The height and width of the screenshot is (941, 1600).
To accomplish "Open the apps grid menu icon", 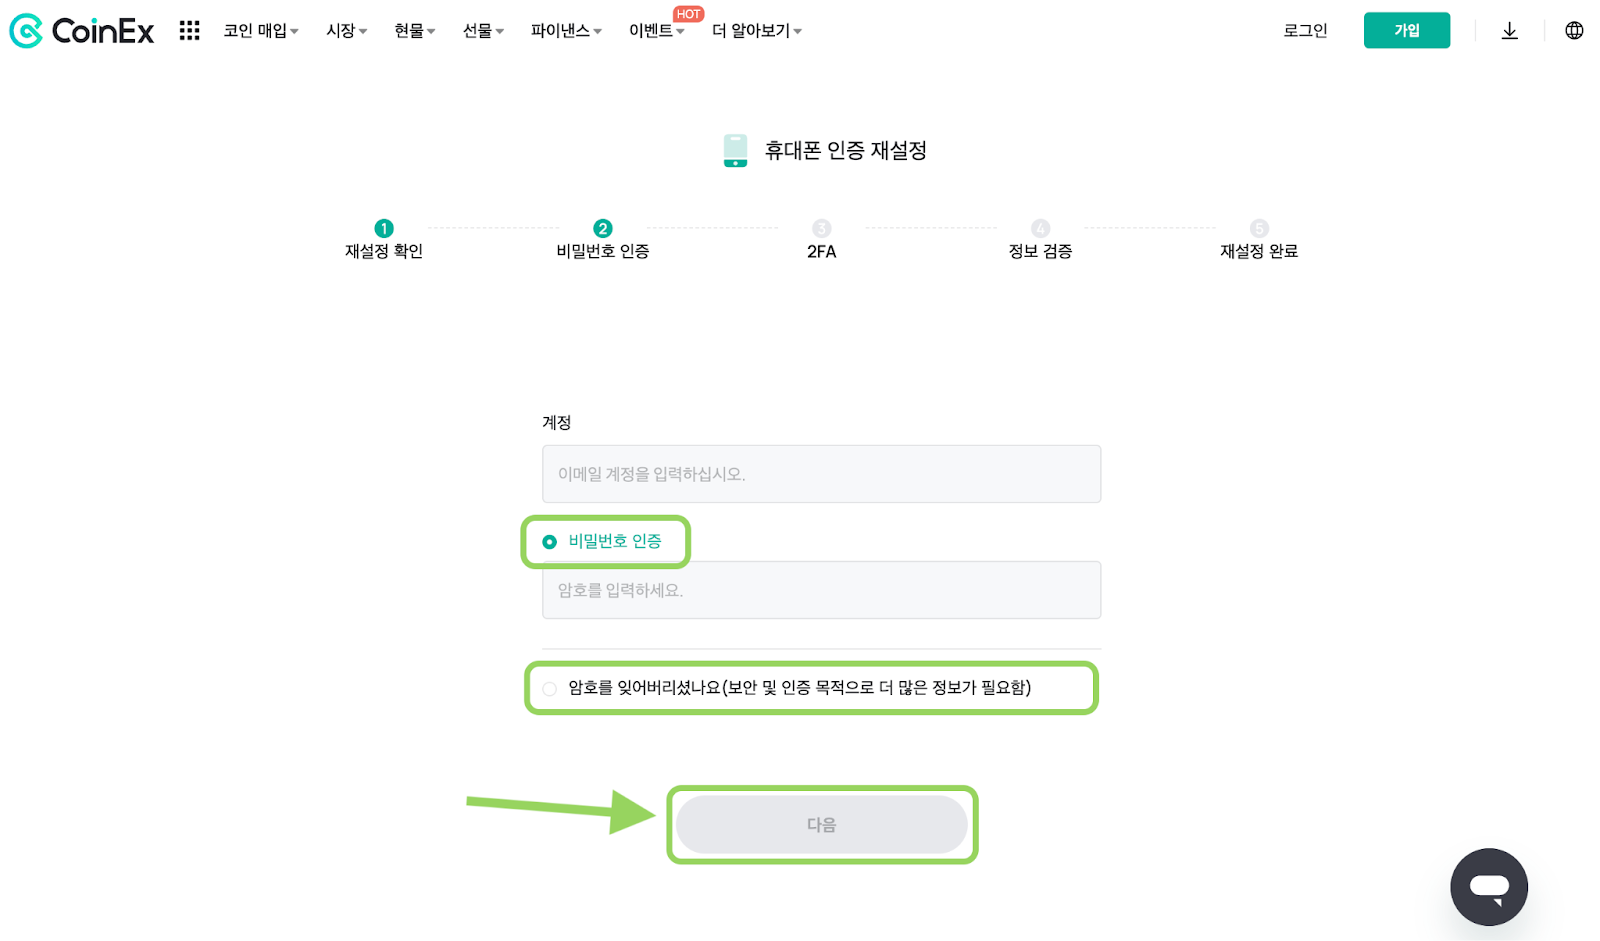I will 190,31.
